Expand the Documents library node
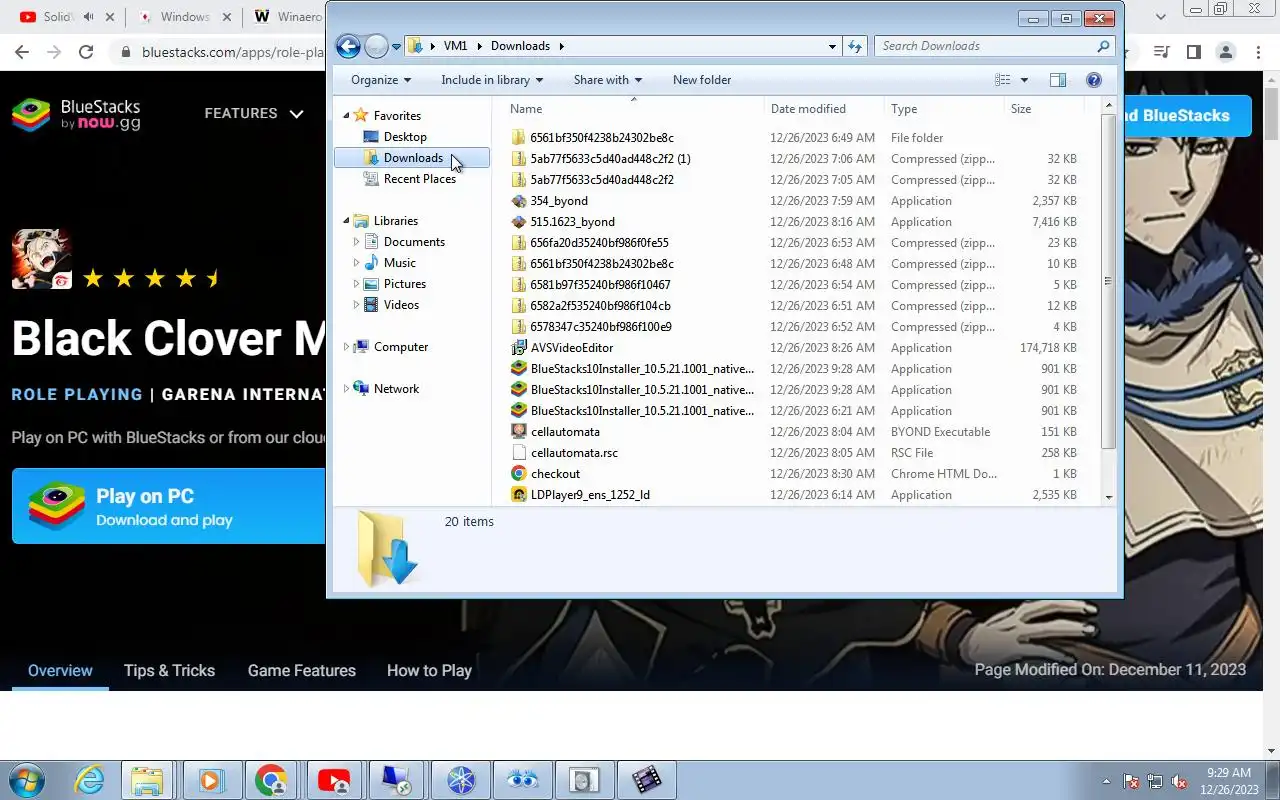 point(356,242)
